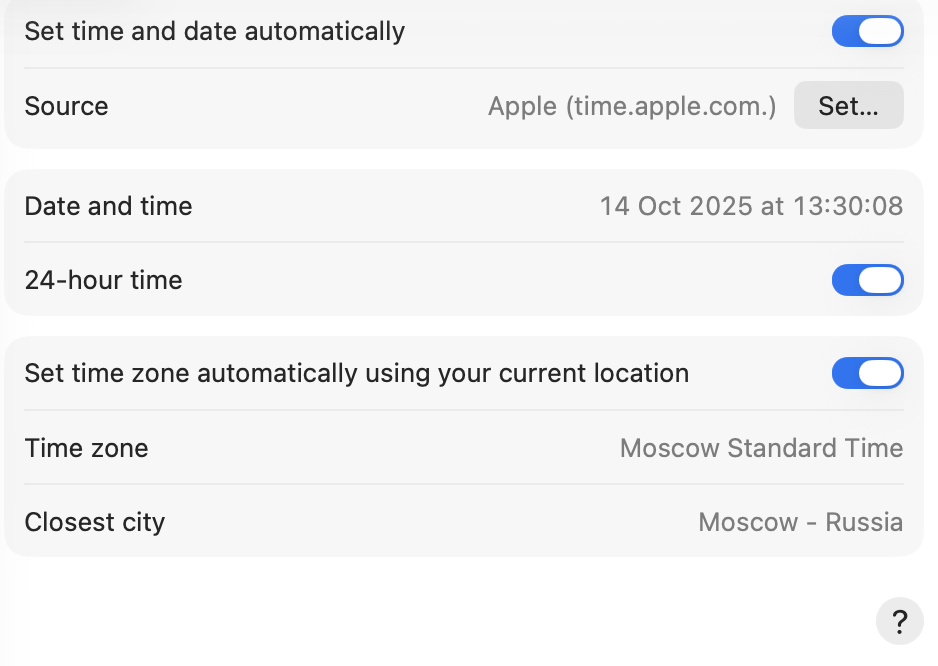Screen dimensions: 938x666
Task: Click the Date and time label
Action: (108, 206)
